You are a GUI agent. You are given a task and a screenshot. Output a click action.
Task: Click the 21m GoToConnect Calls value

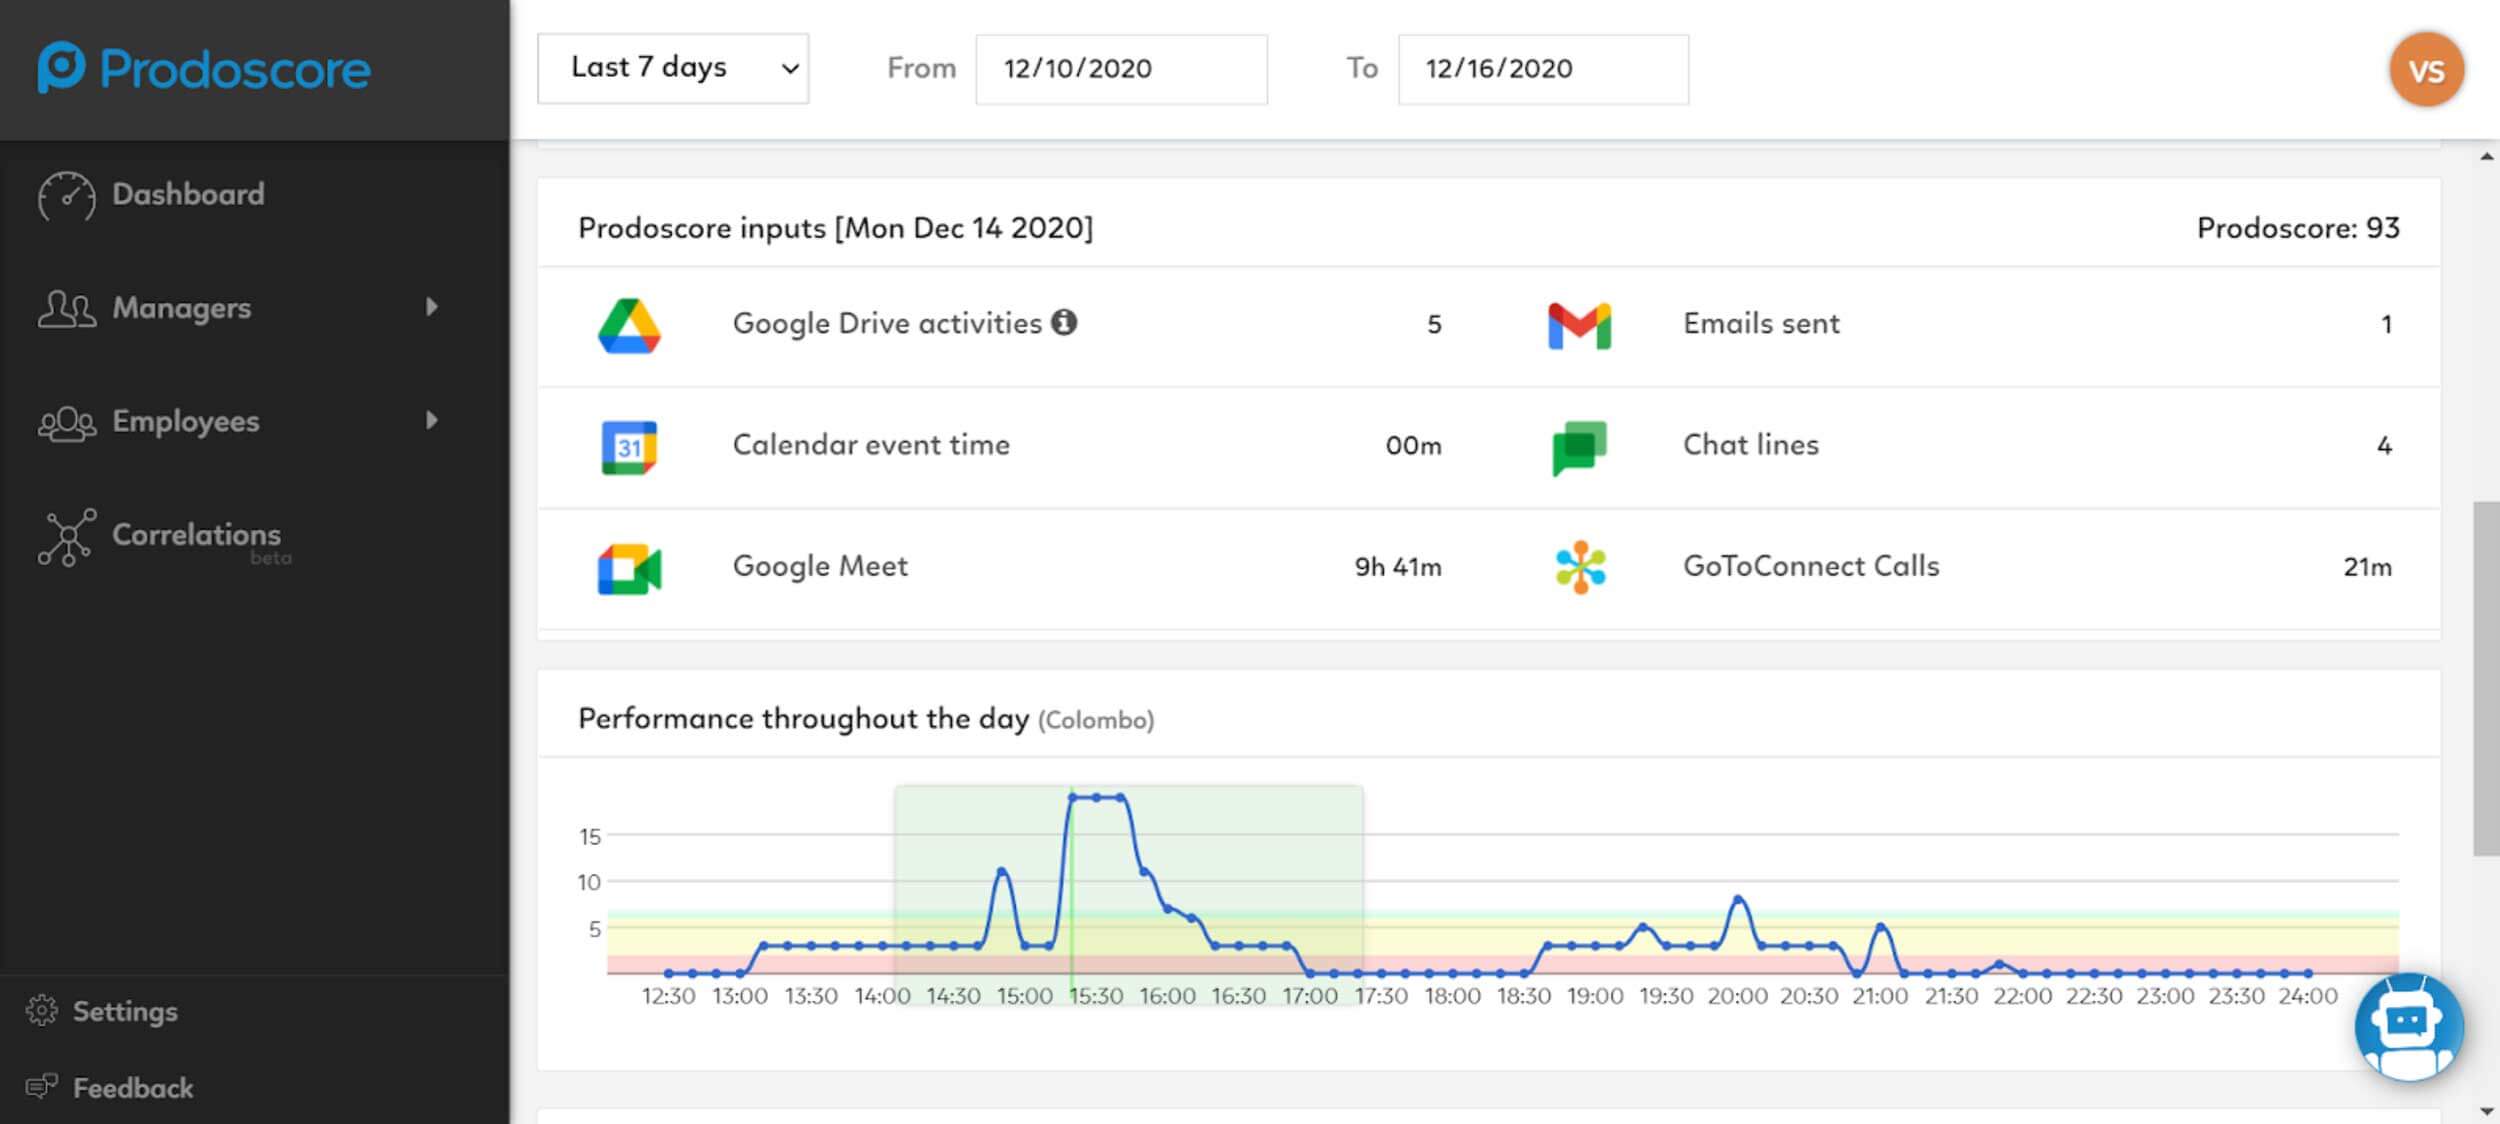coord(2367,567)
